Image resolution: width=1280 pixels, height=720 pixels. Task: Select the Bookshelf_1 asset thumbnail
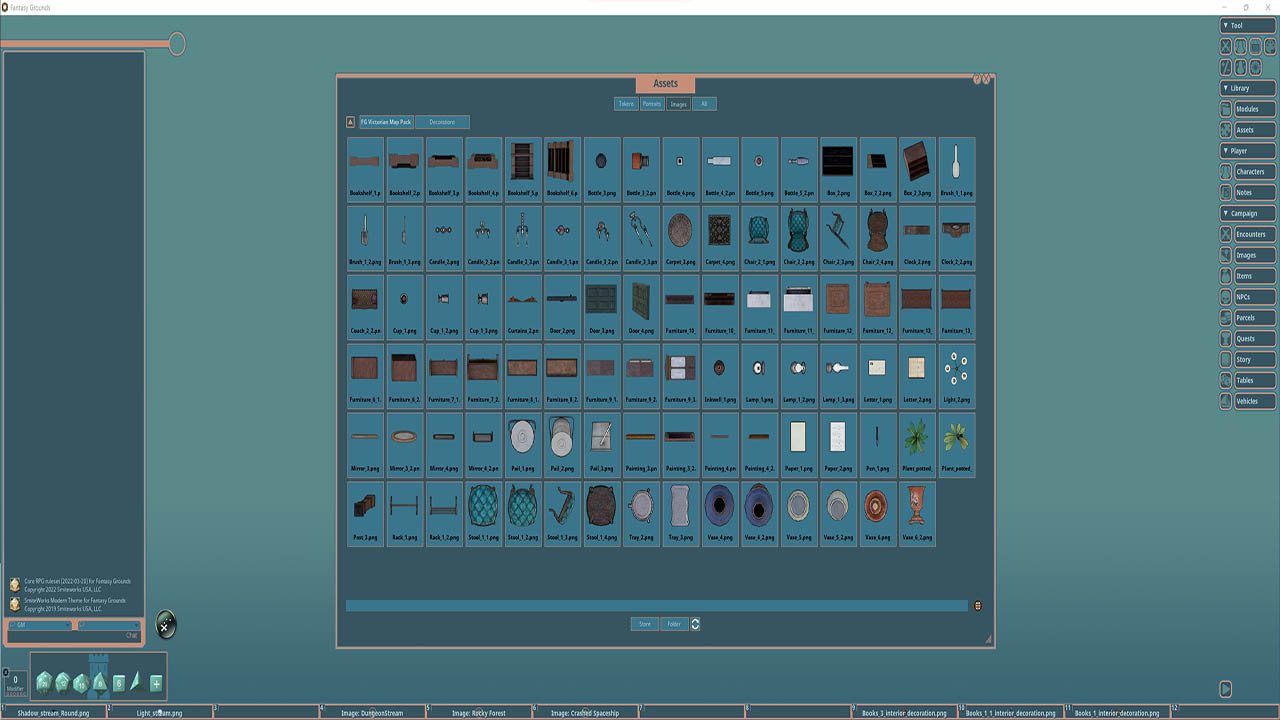tap(364, 162)
